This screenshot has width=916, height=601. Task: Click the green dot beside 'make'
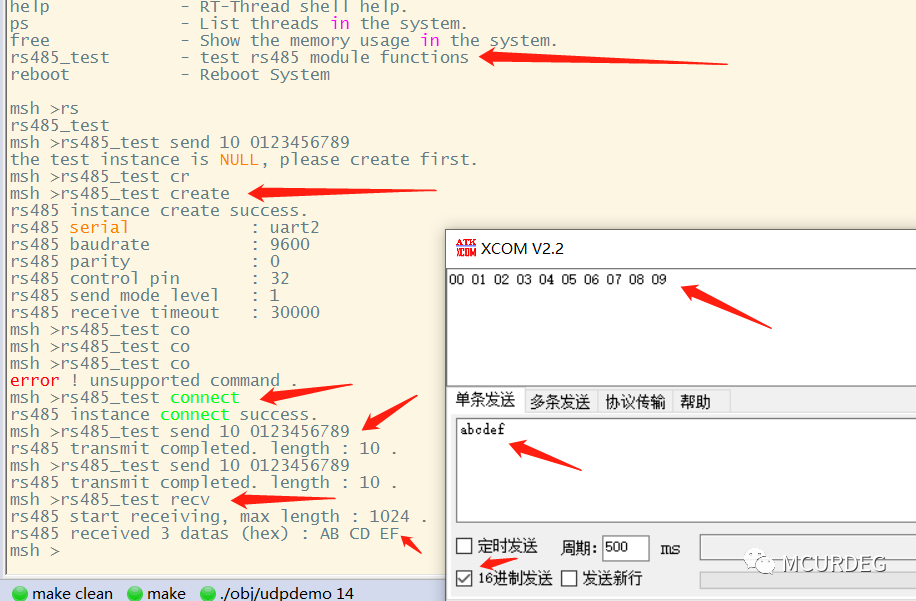tap(133, 592)
